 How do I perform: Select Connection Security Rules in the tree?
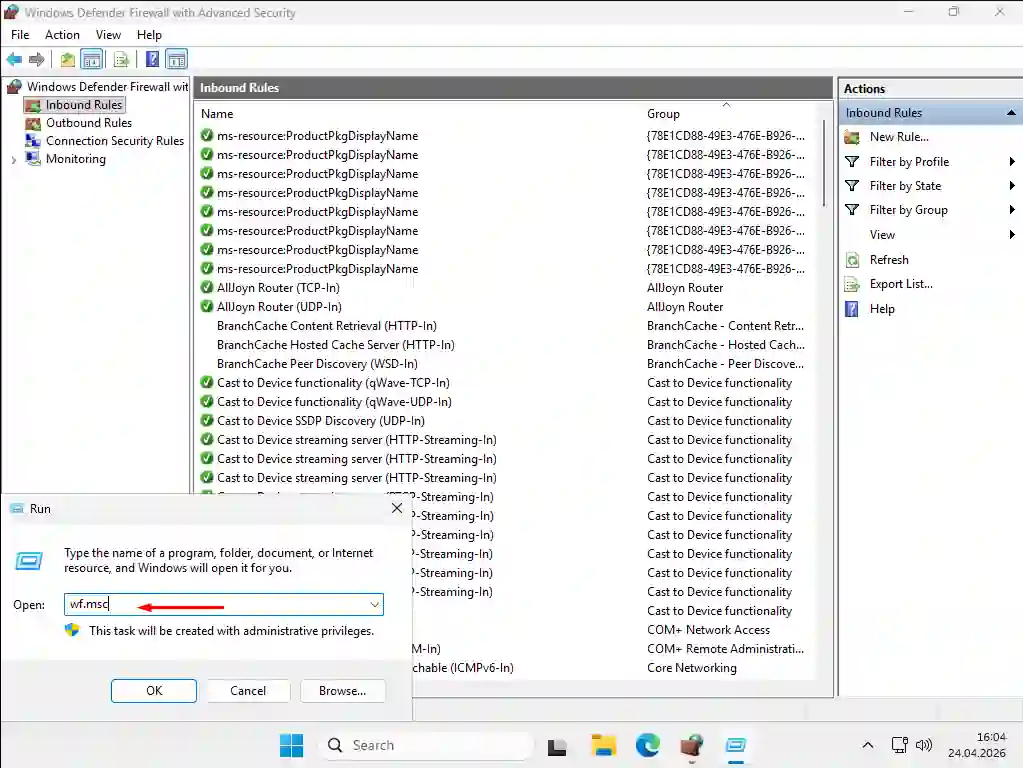(x=115, y=140)
